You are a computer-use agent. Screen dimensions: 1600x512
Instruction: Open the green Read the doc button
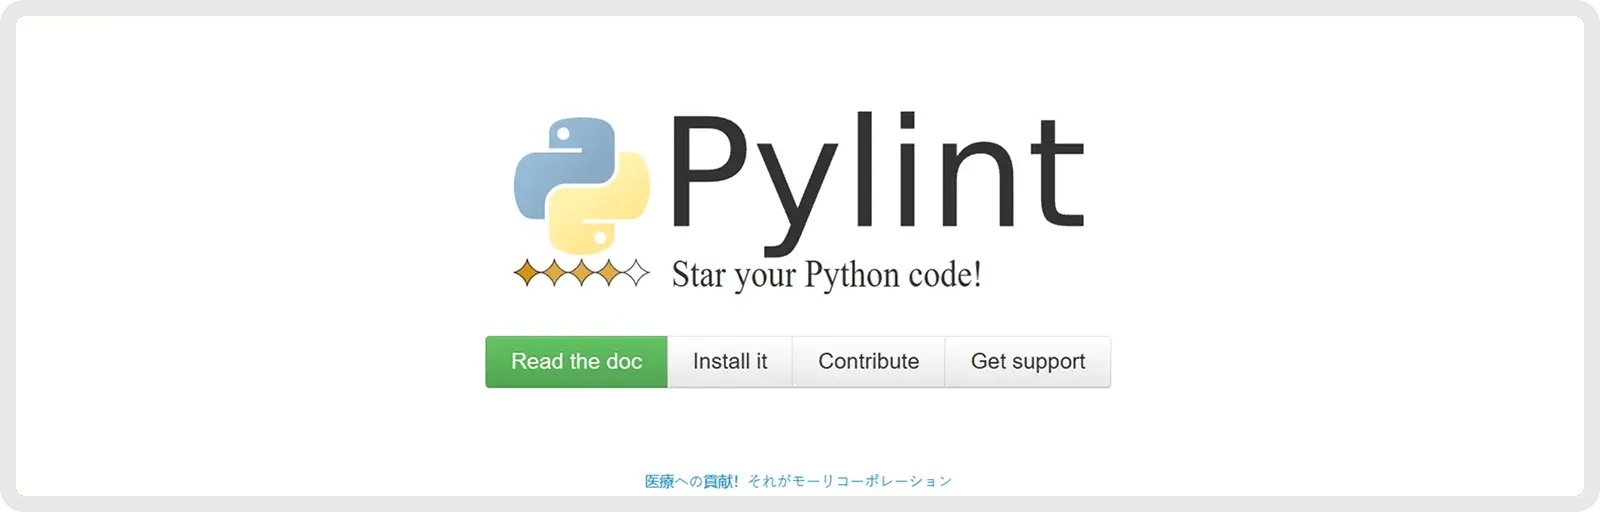[x=576, y=362]
